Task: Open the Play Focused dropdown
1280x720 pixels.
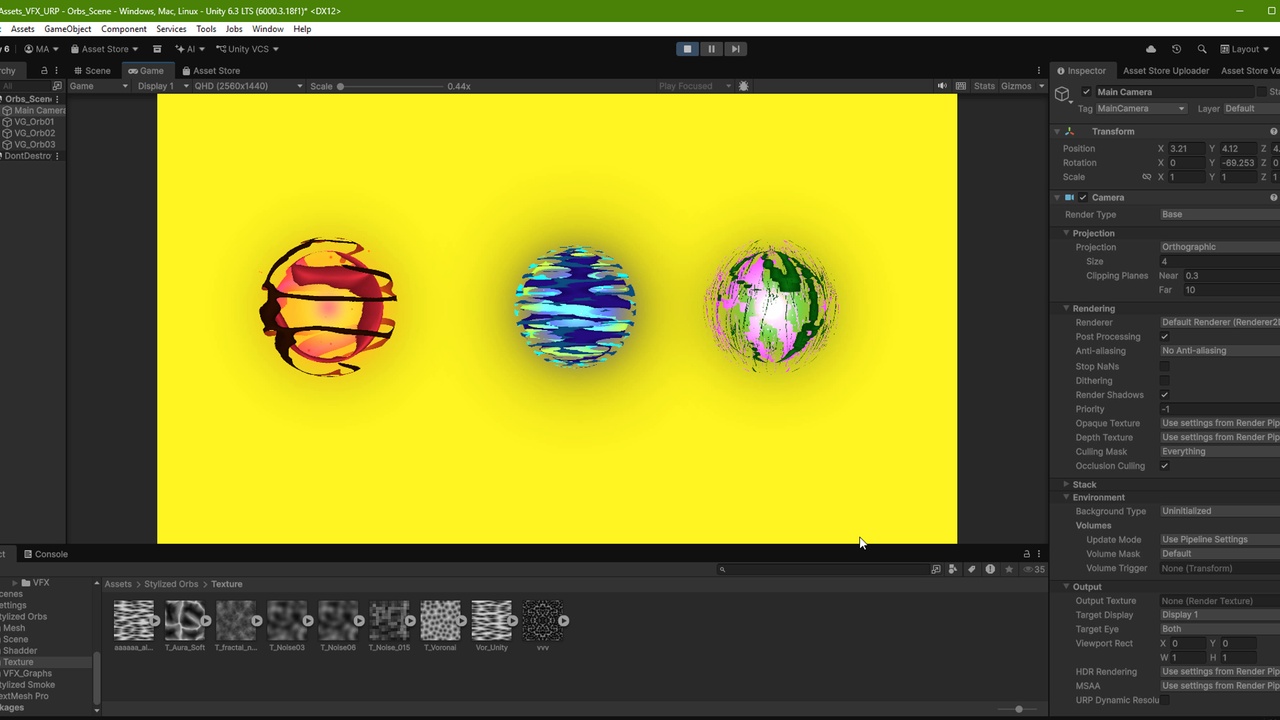Action: point(694,86)
